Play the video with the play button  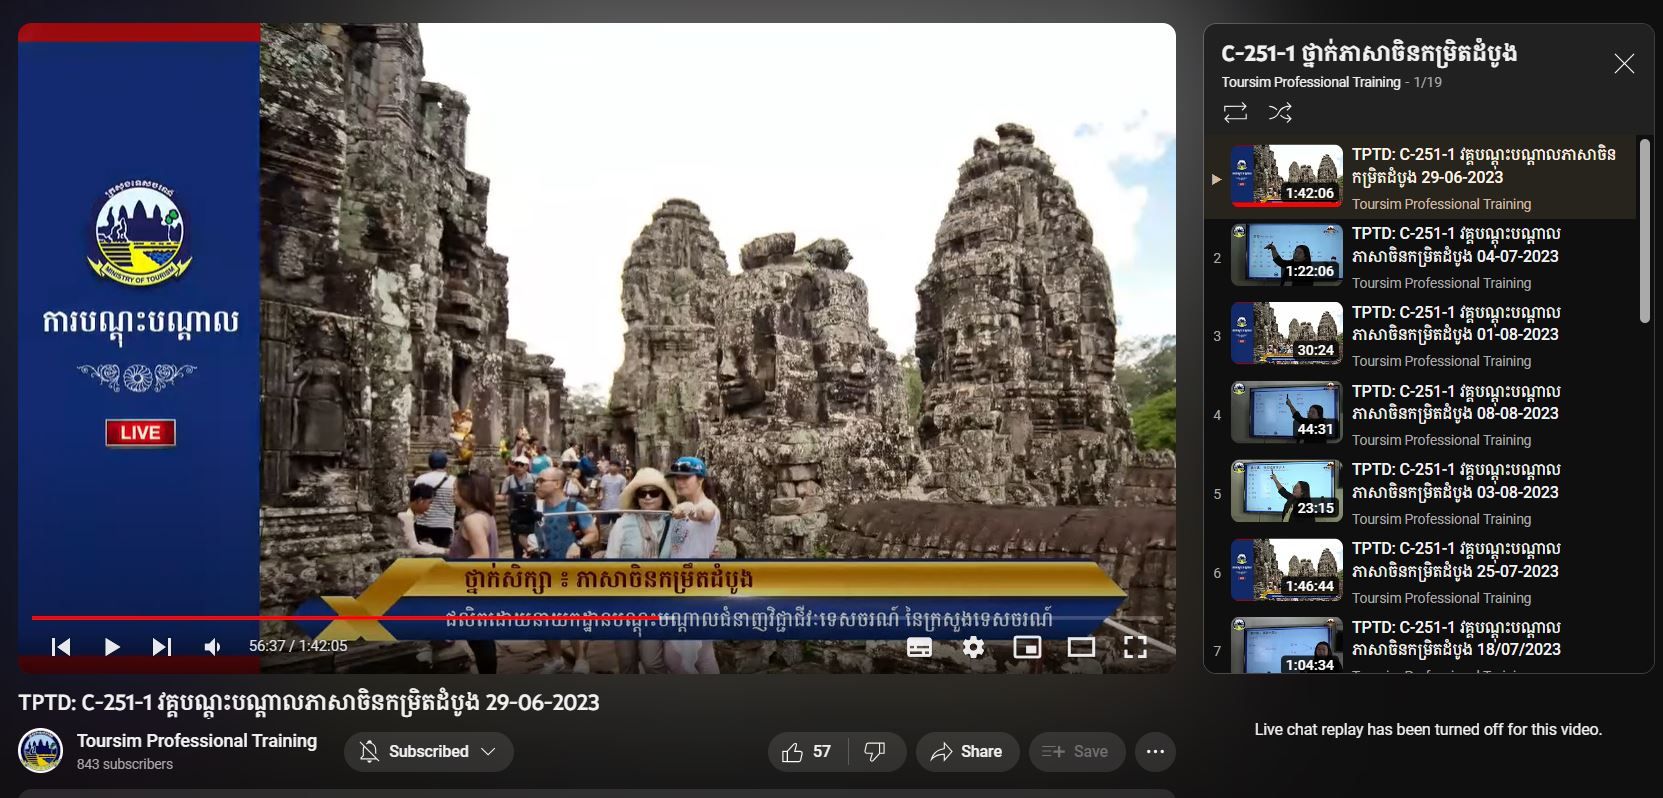pyautogui.click(x=112, y=647)
